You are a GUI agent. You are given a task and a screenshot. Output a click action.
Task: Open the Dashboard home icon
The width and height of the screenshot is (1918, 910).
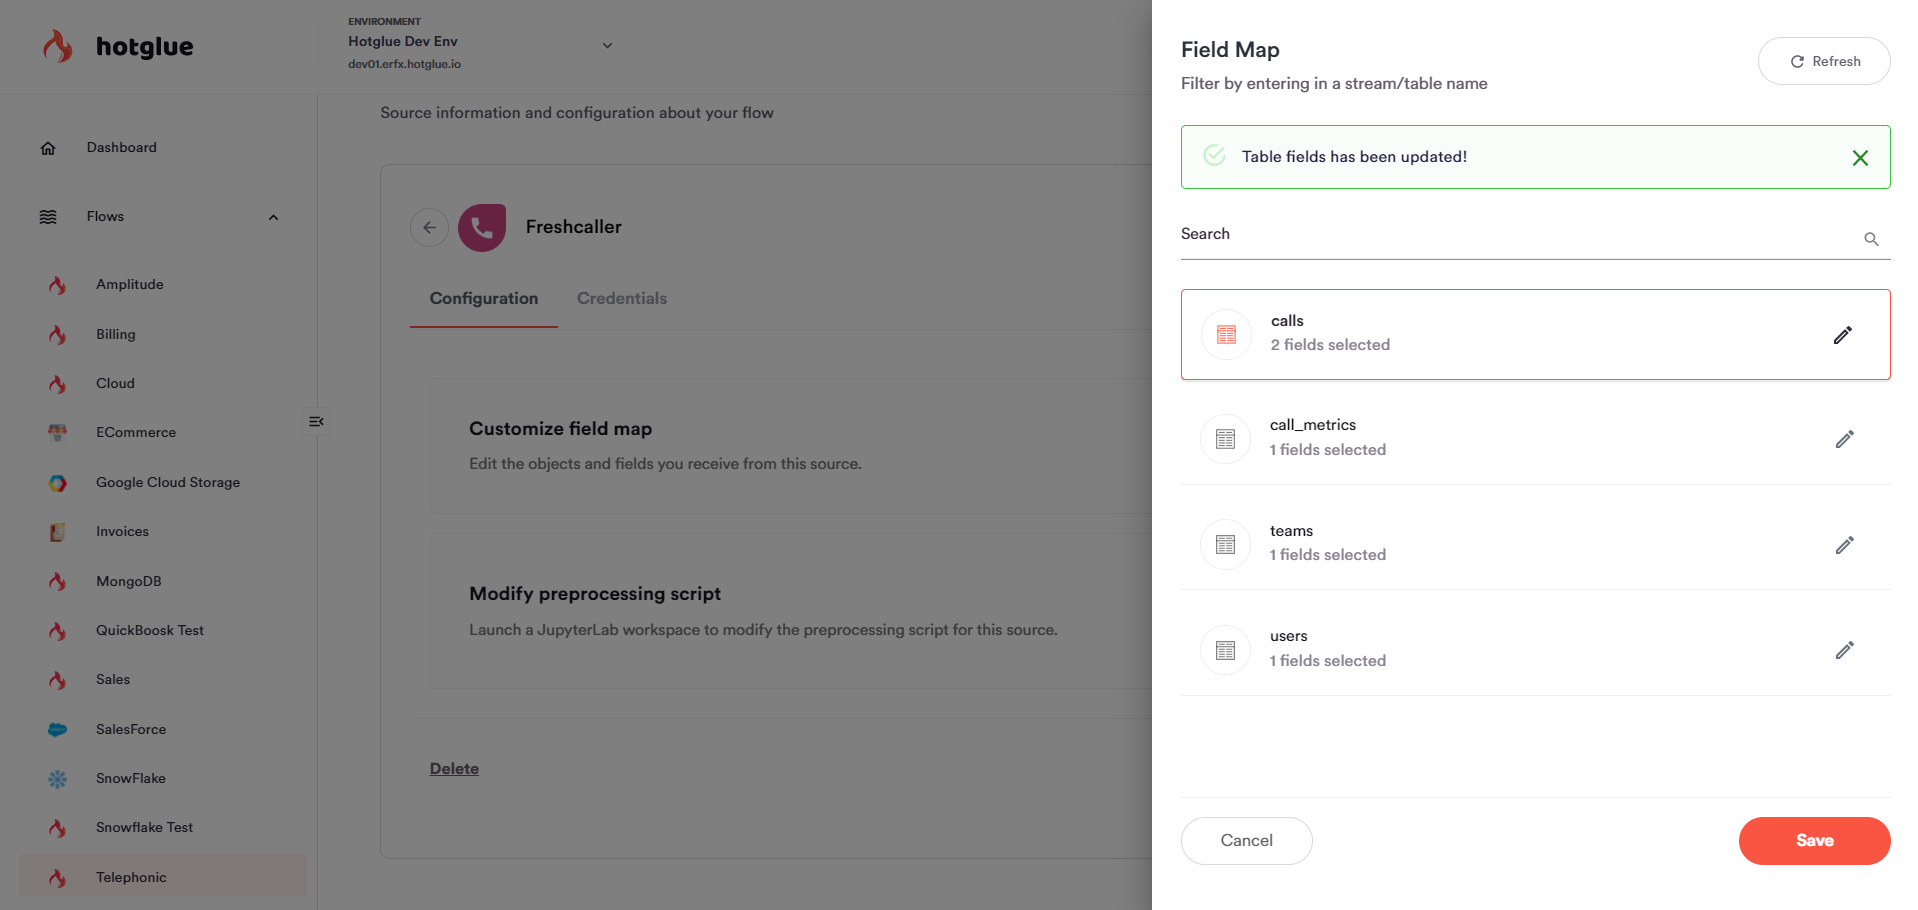(x=48, y=148)
